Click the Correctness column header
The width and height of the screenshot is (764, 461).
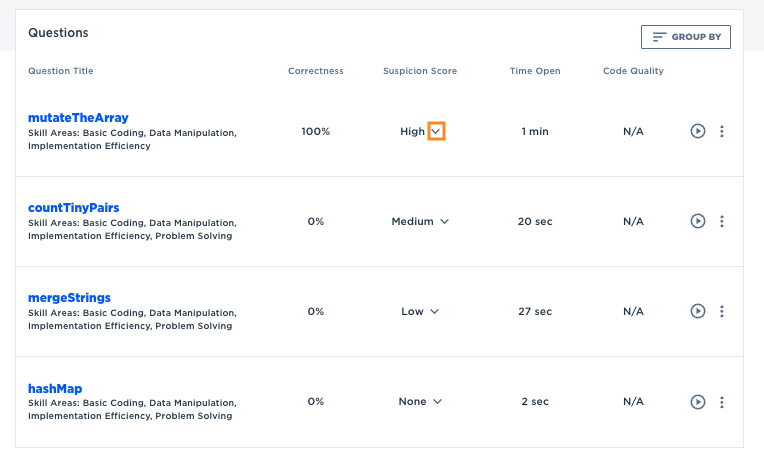point(315,71)
